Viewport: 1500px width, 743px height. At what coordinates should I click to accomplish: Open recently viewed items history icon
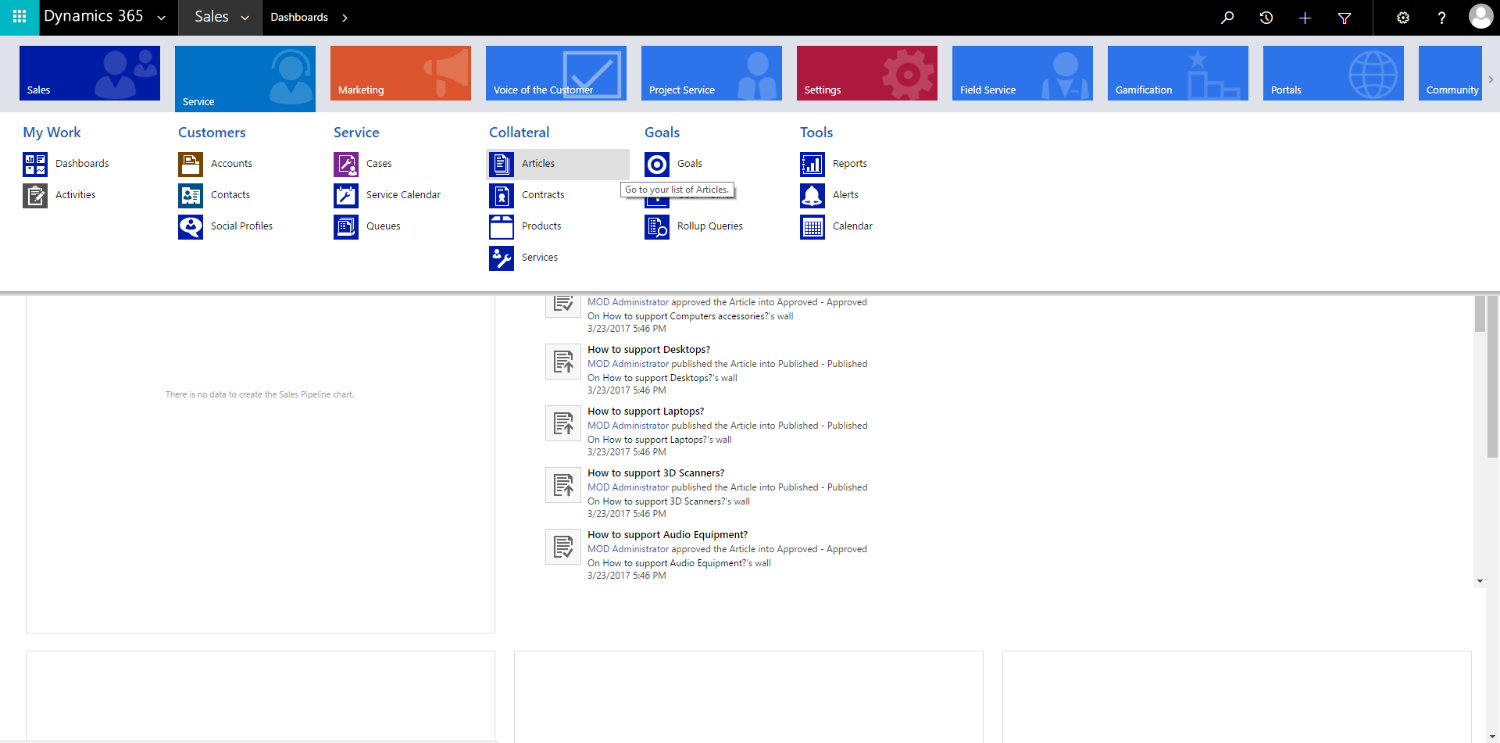click(x=1266, y=17)
